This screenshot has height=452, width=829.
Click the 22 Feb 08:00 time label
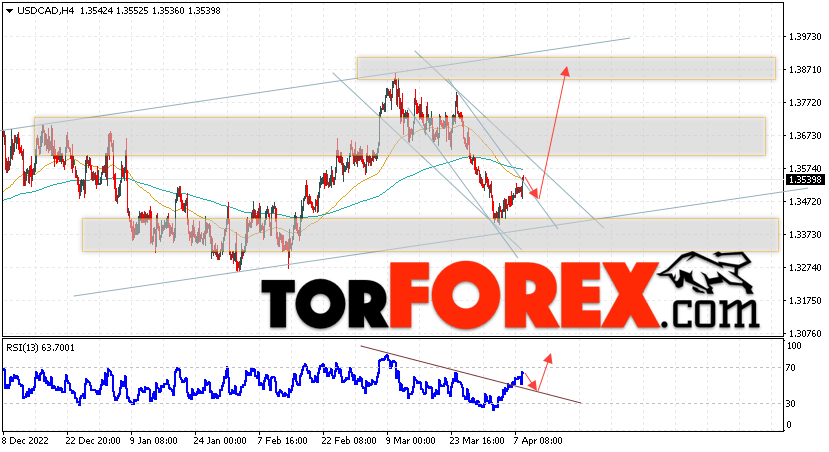[349, 440]
